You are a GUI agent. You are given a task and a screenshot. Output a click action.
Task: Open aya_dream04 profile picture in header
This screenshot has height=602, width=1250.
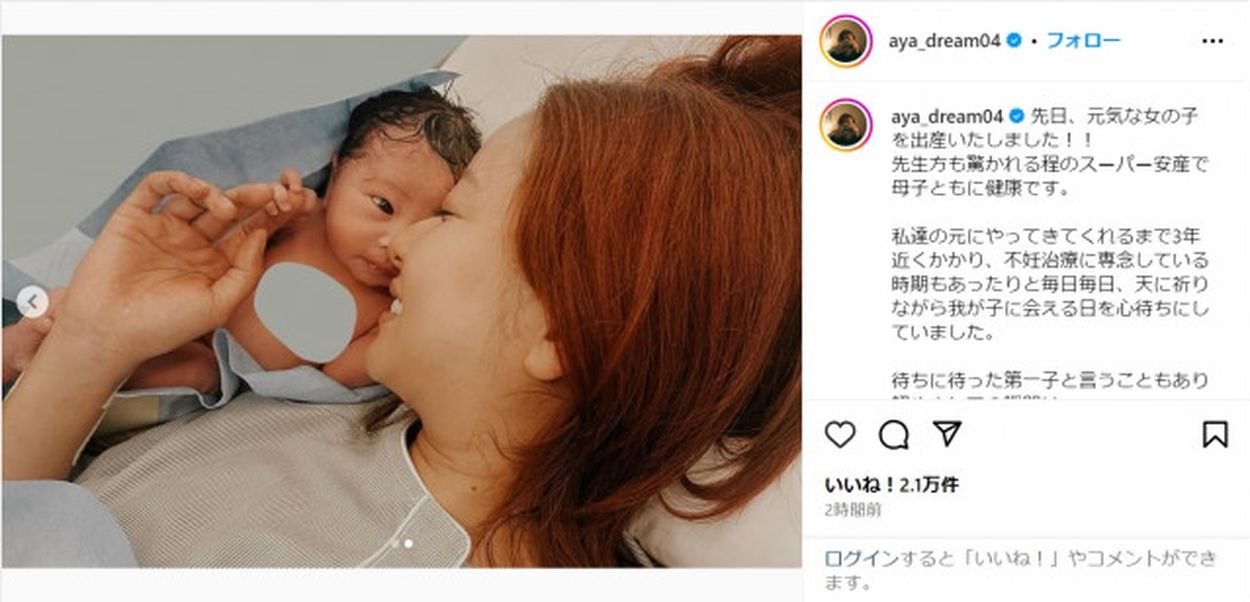coord(846,42)
